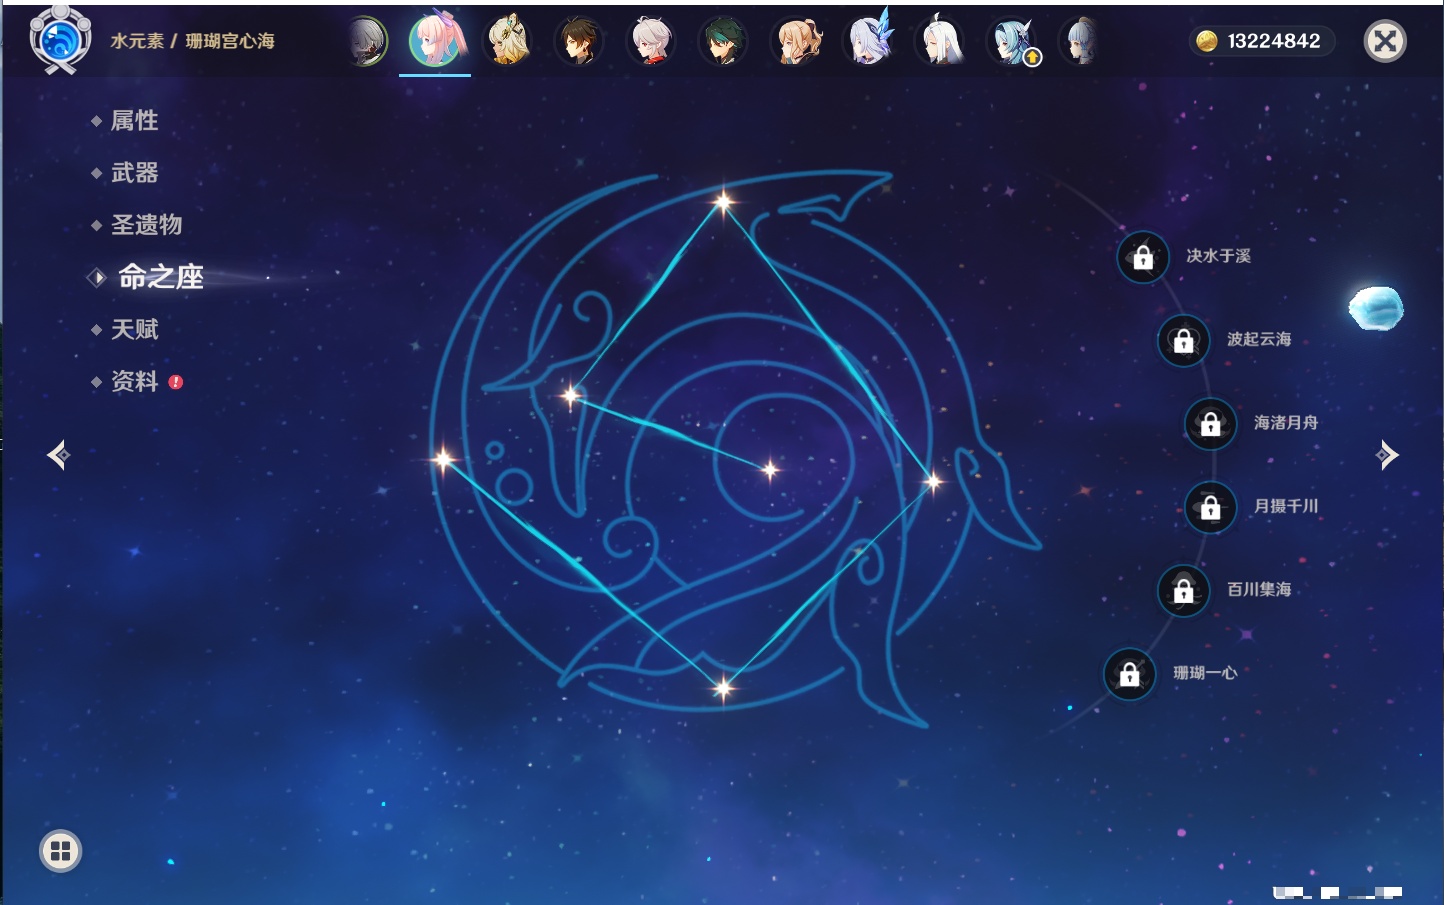The width and height of the screenshot is (1444, 905).
Task: Select Zhongli's dark-haired portrait in the character bar
Action: point(578,42)
